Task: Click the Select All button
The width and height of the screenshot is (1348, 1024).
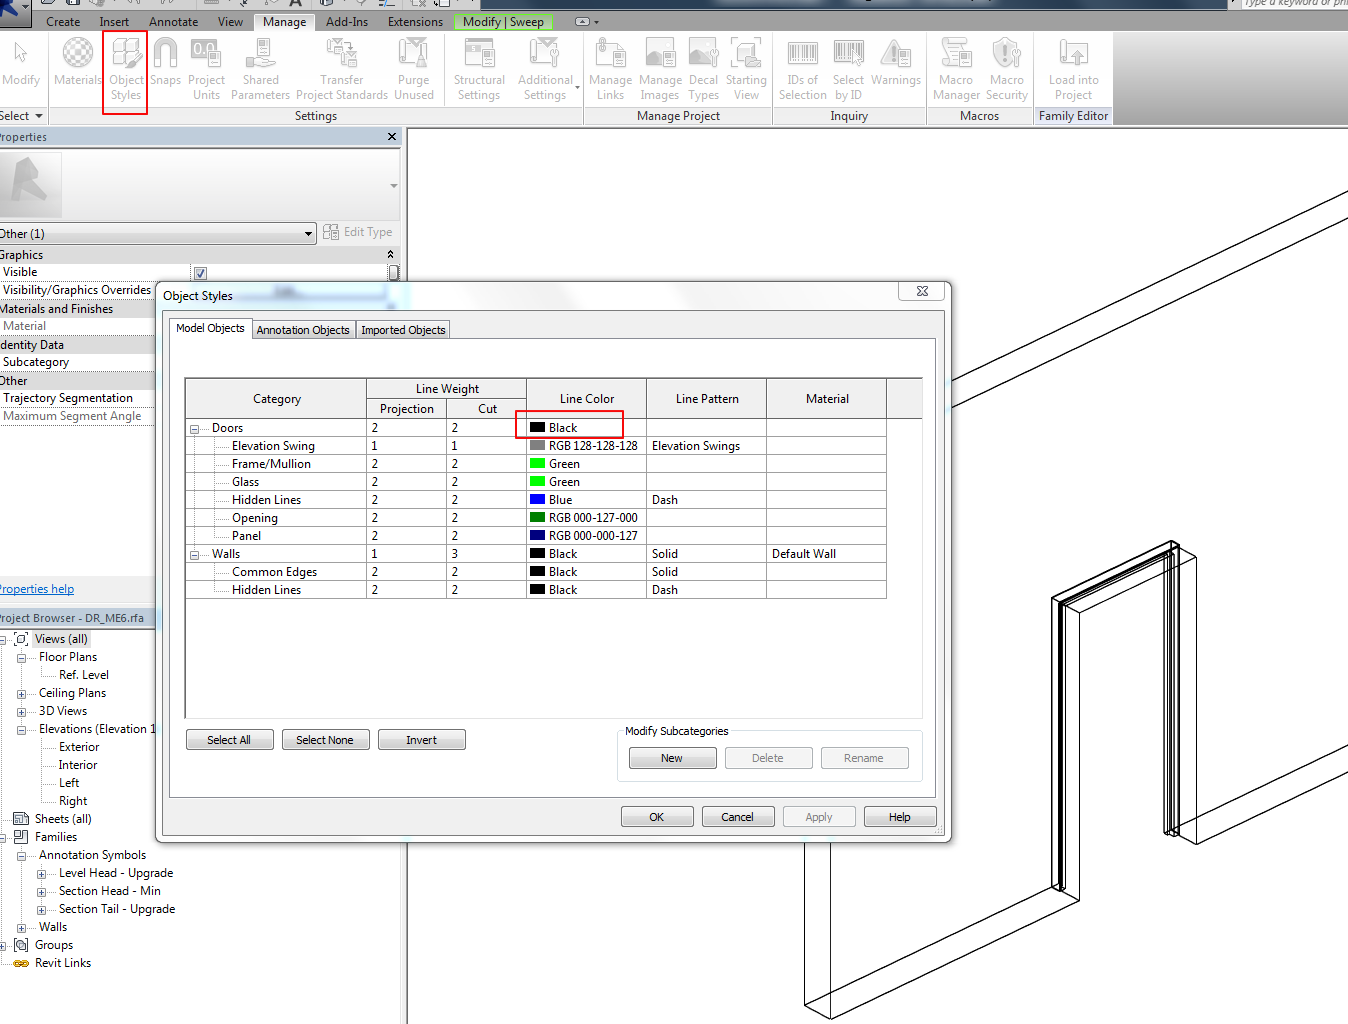Action: [x=229, y=740]
